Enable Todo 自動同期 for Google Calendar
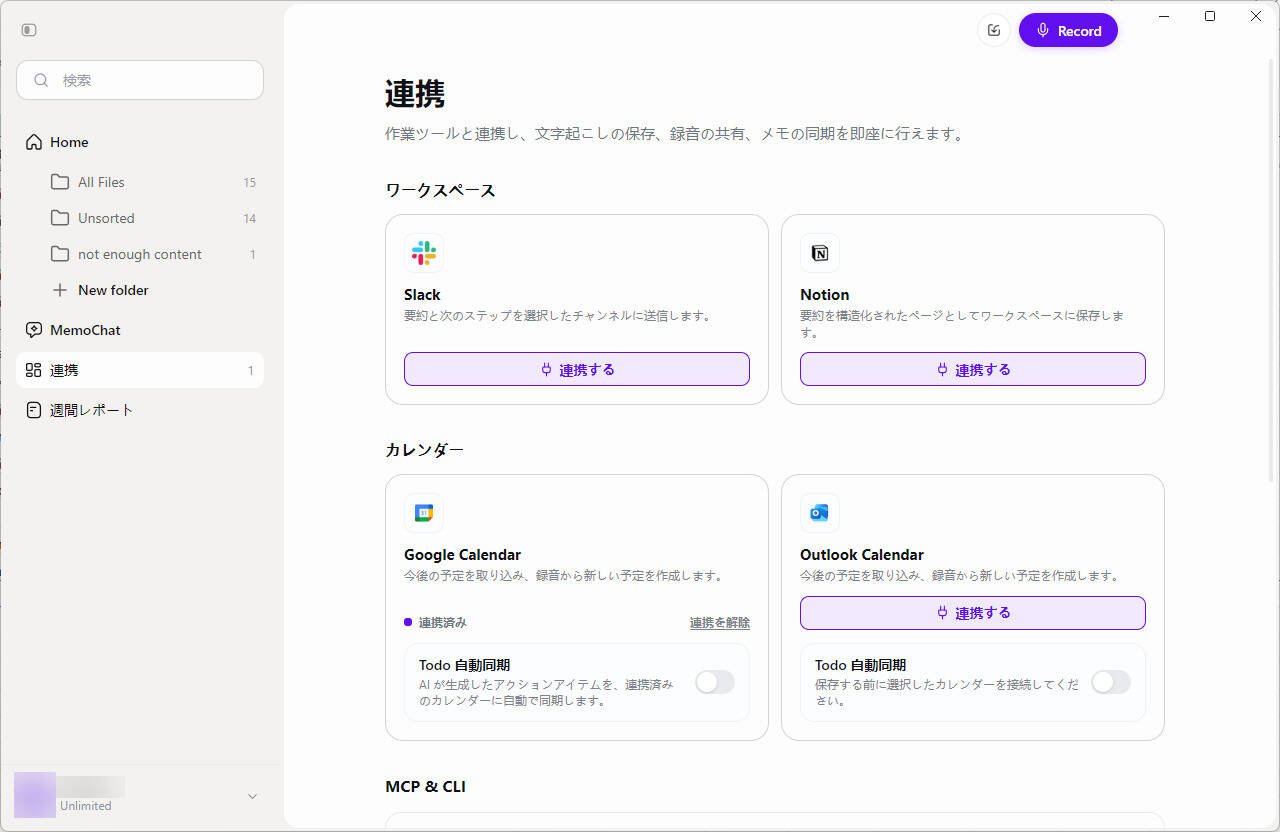Image resolution: width=1280 pixels, height=832 pixels. [x=715, y=682]
